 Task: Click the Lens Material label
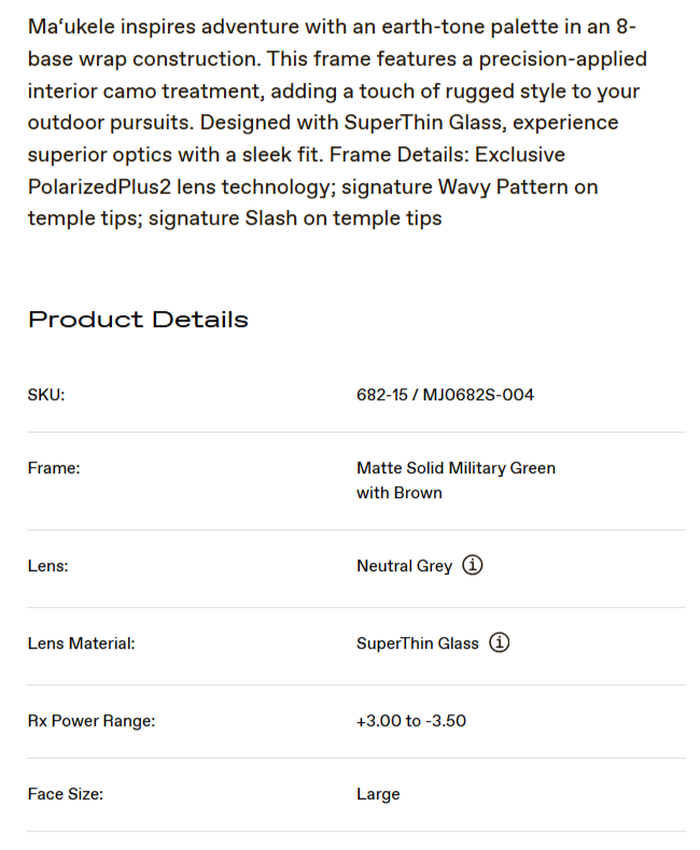[81, 644]
